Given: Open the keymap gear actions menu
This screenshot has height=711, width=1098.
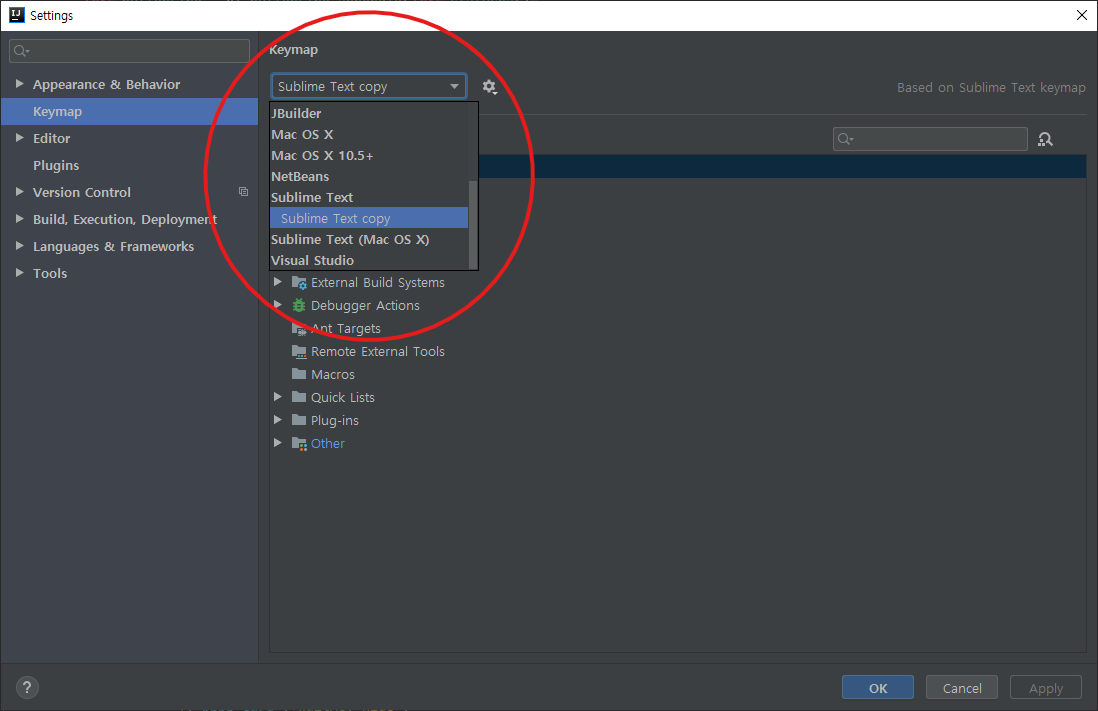Looking at the screenshot, I should pyautogui.click(x=489, y=87).
